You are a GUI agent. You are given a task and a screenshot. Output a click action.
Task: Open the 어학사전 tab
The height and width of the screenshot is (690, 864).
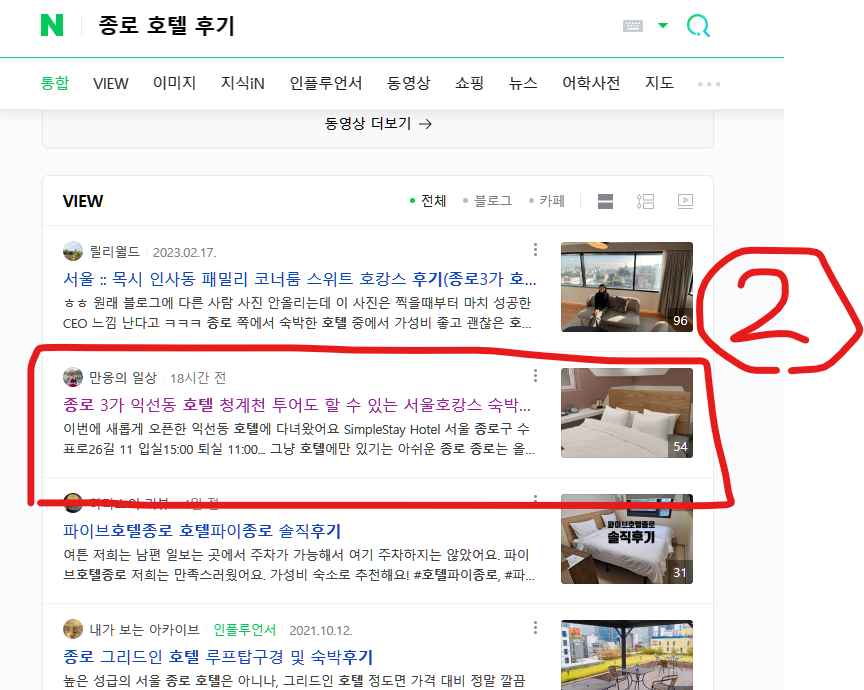pyautogui.click(x=591, y=83)
